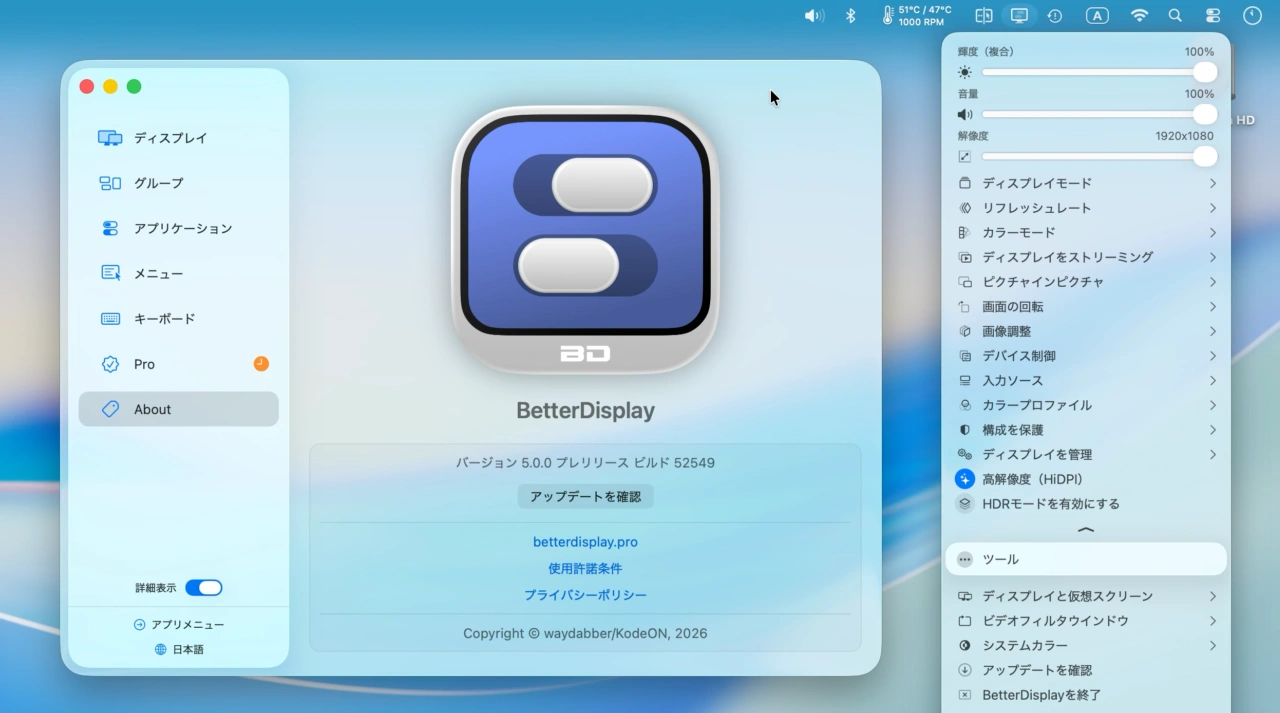Click the リフレッシュレート row icon
The height and width of the screenshot is (713, 1280).
point(965,208)
